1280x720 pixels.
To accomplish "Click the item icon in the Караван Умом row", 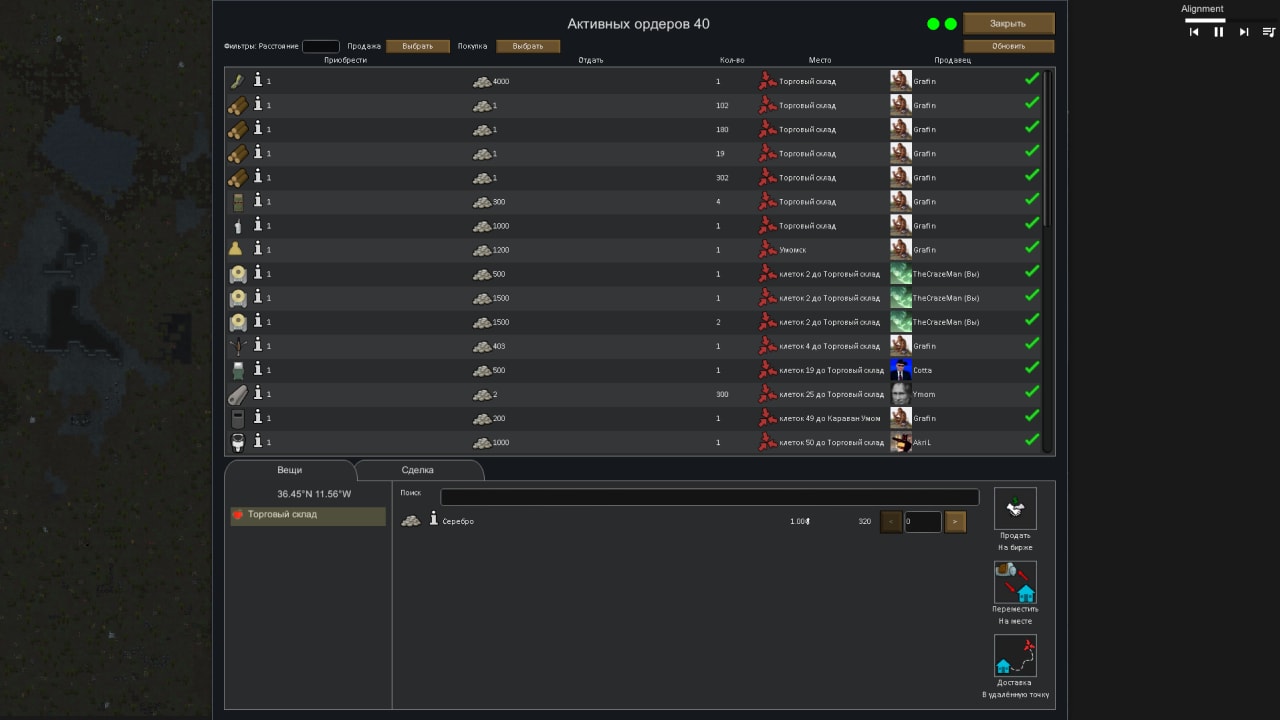I will (237, 418).
